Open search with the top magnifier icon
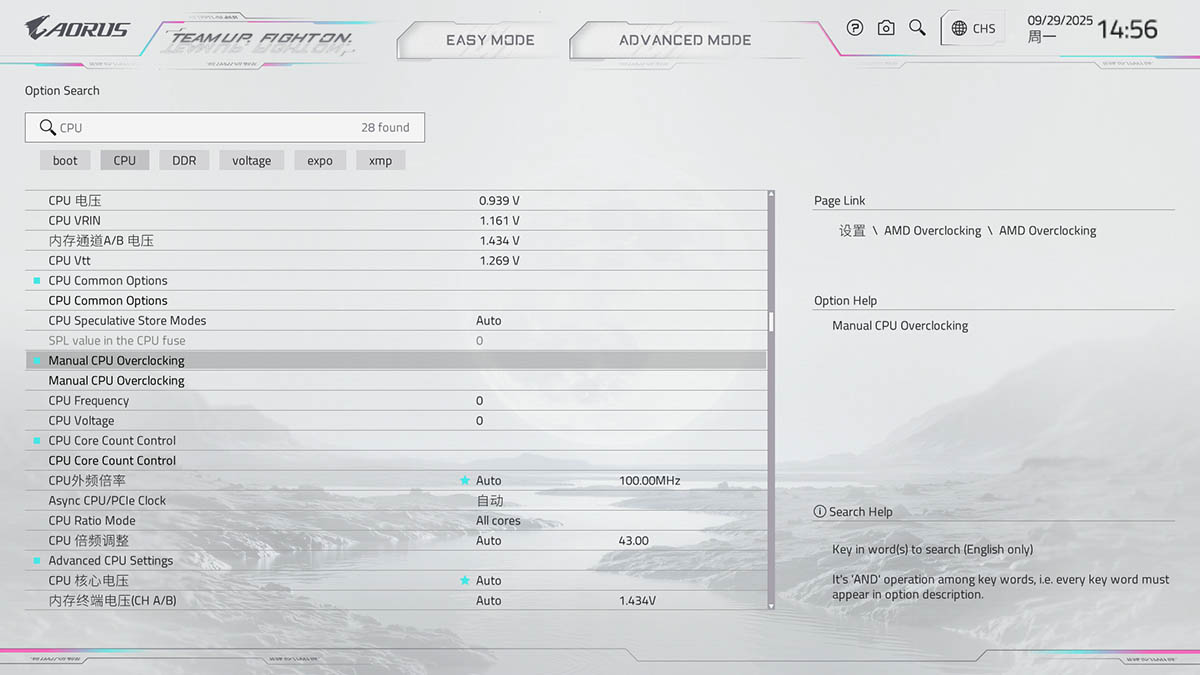The width and height of the screenshot is (1200, 675). (917, 28)
